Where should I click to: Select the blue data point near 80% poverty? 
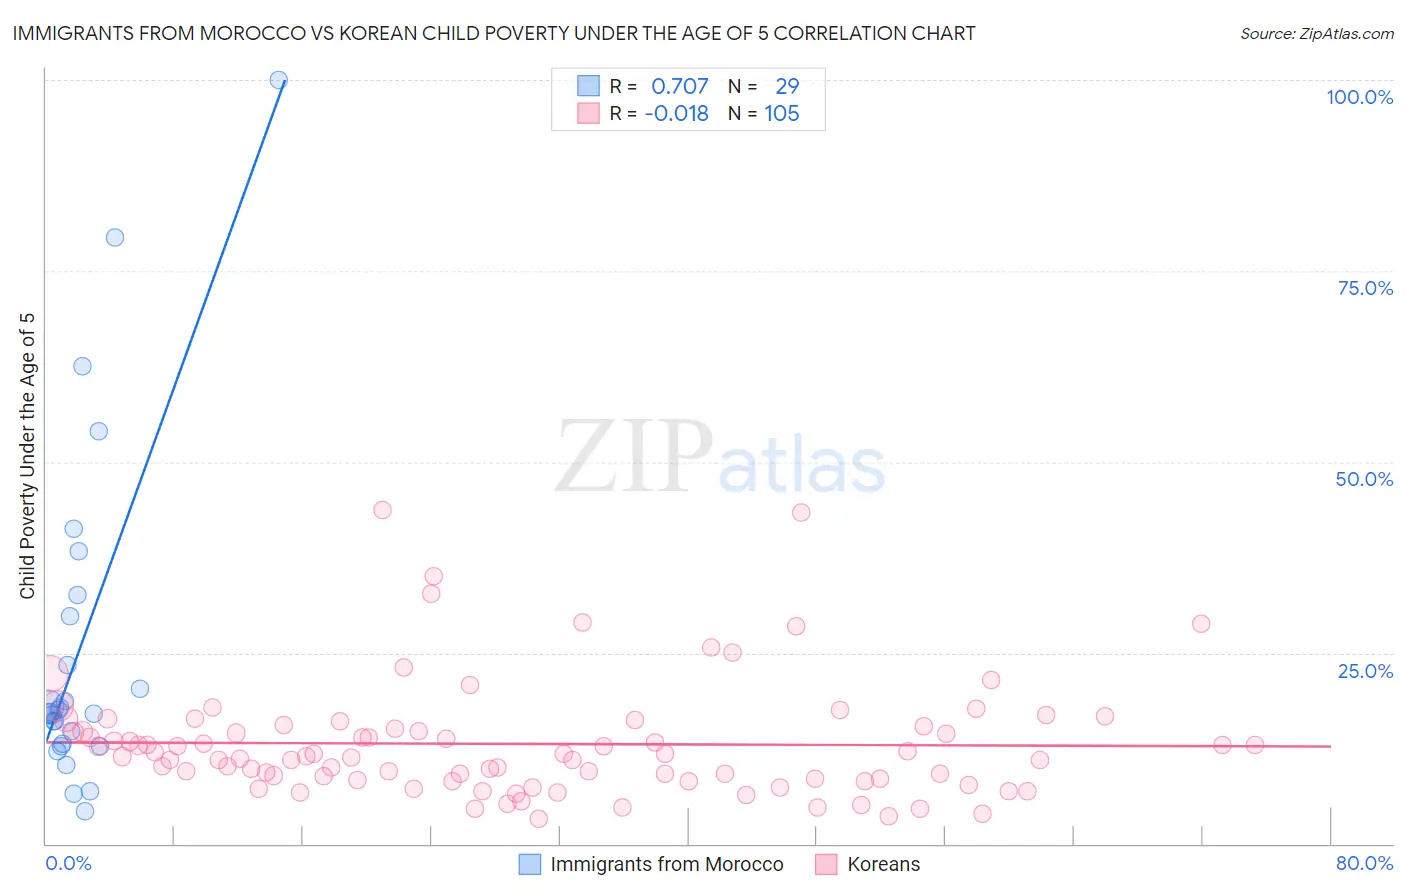[115, 237]
